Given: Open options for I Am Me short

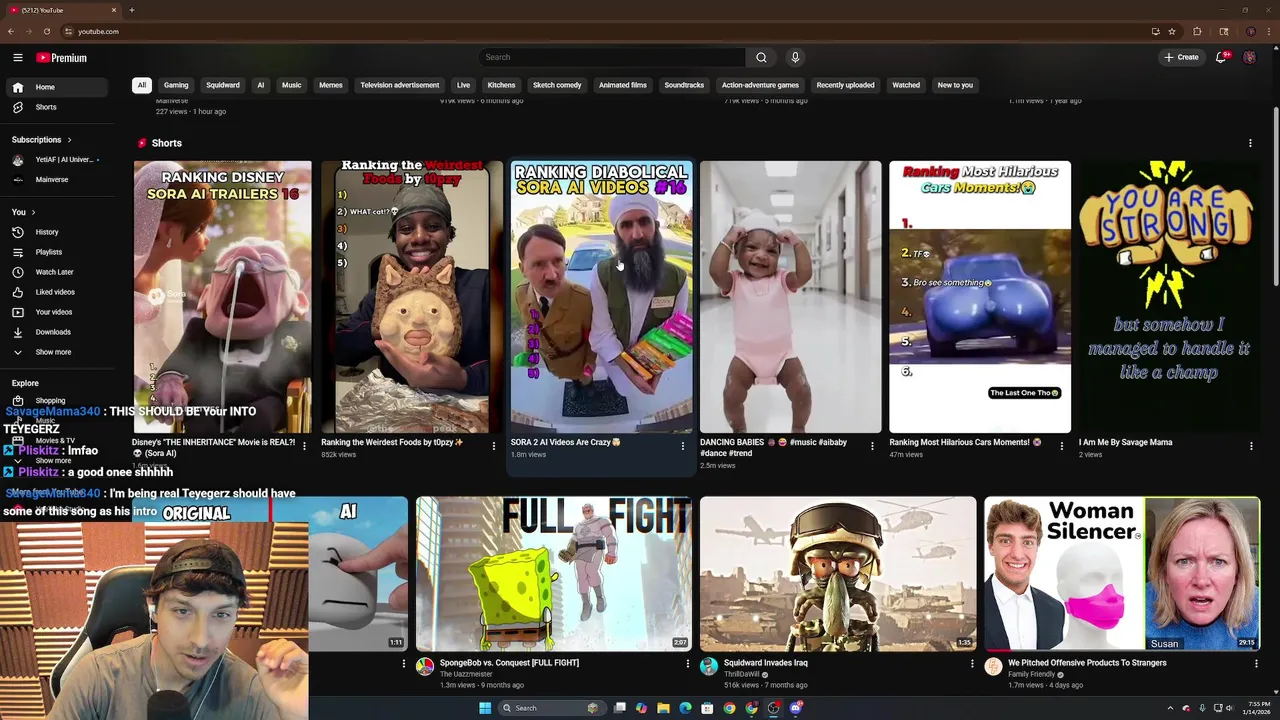Looking at the screenshot, I should 1251,446.
